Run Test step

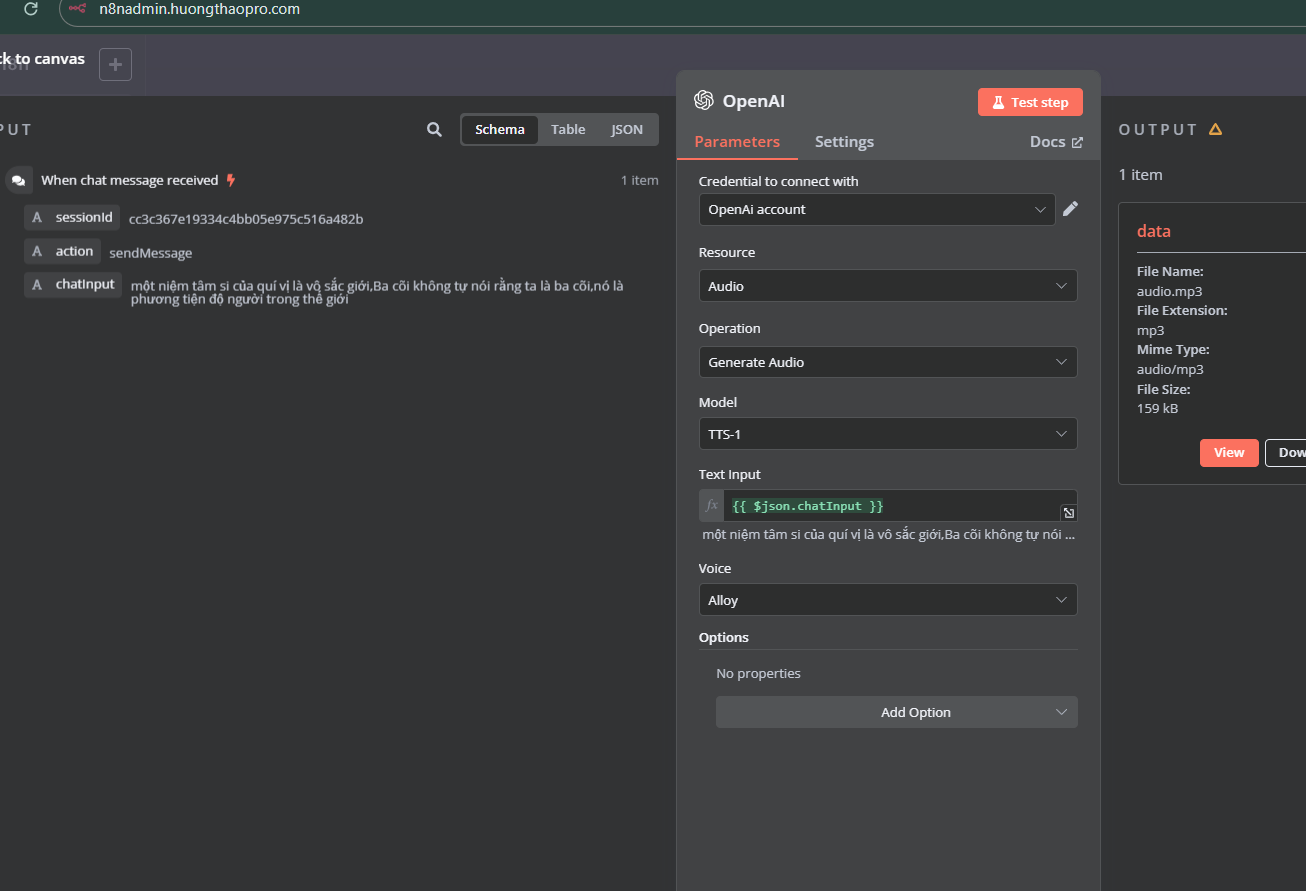(x=1030, y=102)
